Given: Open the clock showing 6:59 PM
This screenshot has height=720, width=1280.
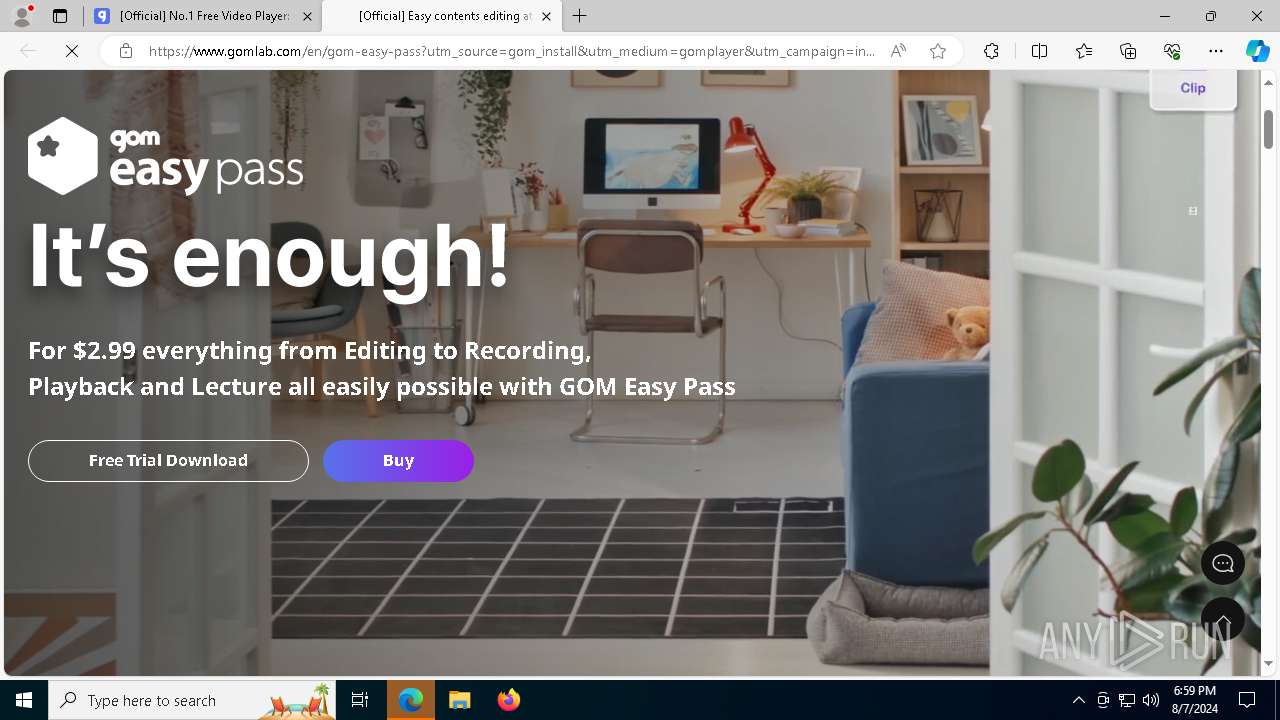Looking at the screenshot, I should [x=1195, y=700].
